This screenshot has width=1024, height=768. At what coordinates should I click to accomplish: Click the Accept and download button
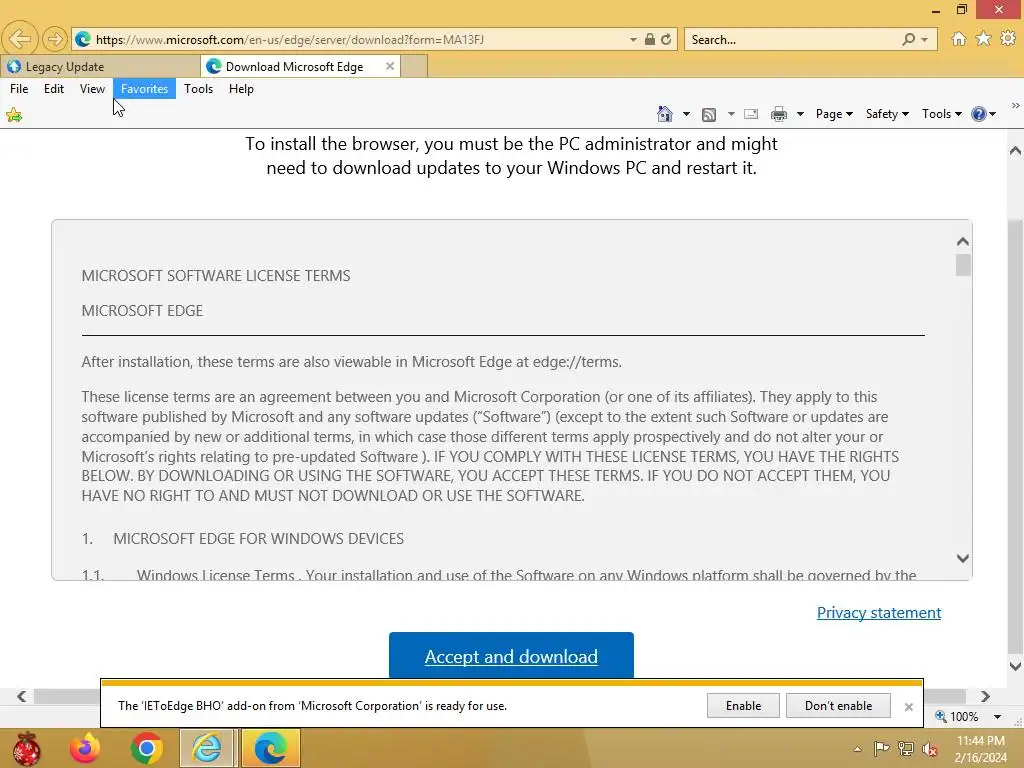(511, 655)
